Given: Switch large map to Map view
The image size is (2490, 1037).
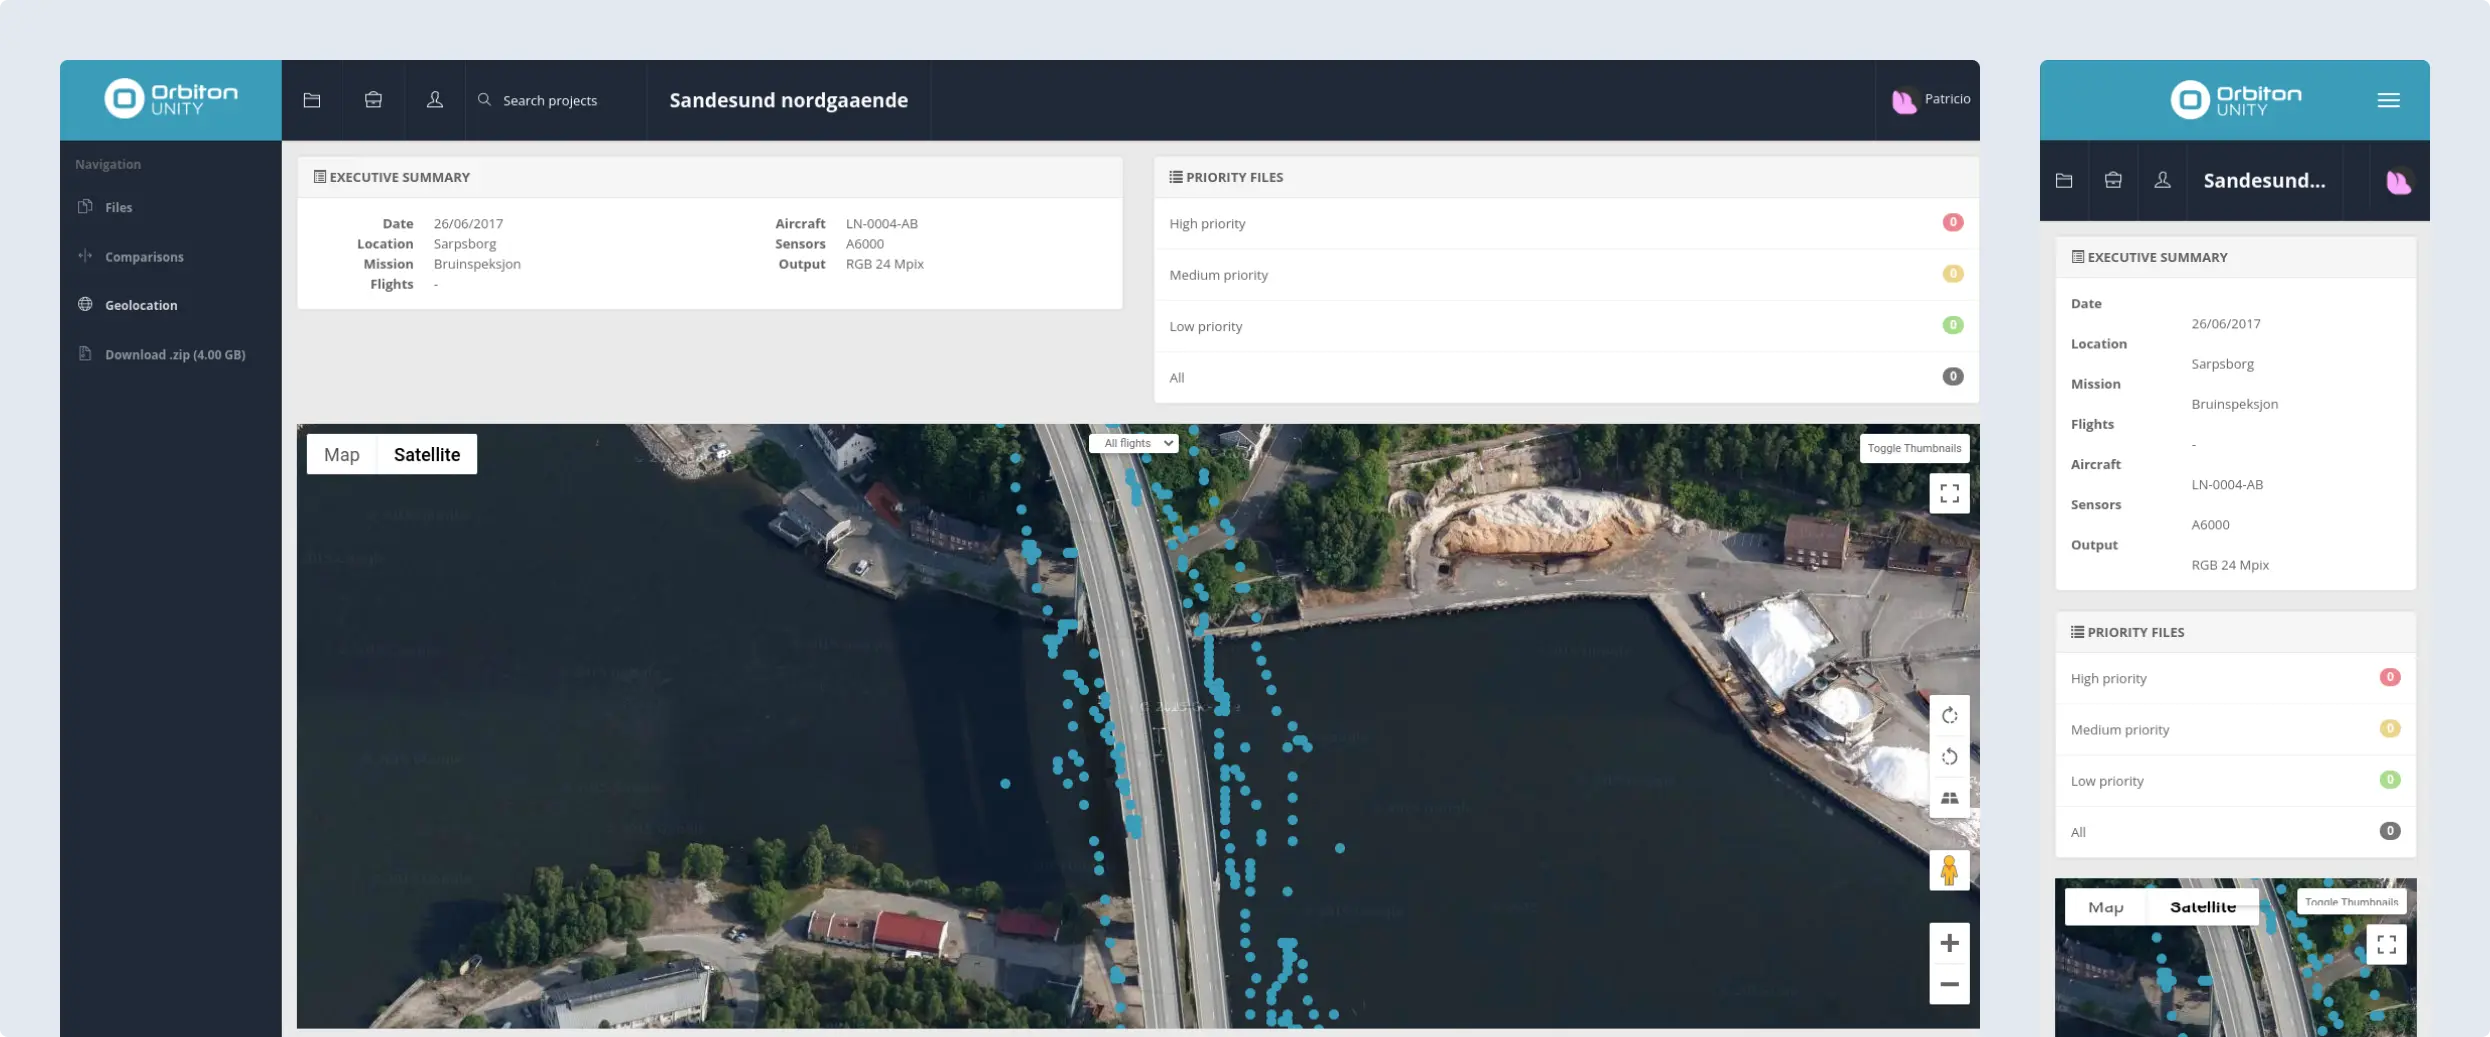Looking at the screenshot, I should click(x=341, y=455).
